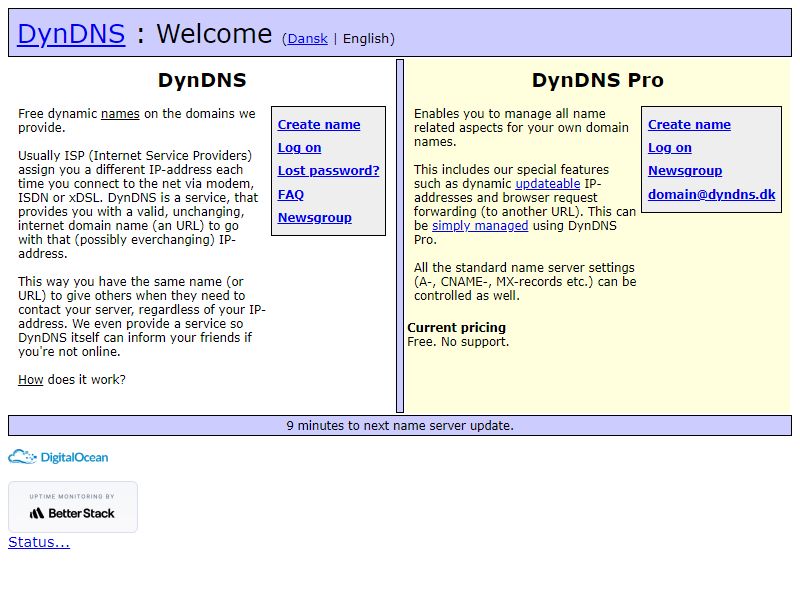Open the DynDNS header link
Image resolution: width=800 pixels, height=600 pixels.
(x=71, y=34)
